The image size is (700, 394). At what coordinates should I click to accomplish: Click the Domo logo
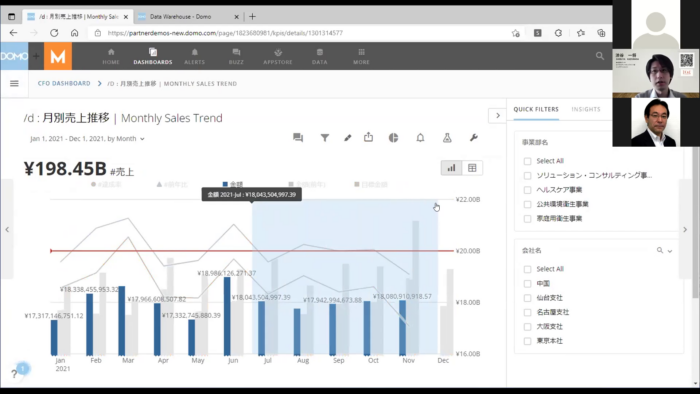pyautogui.click(x=14, y=56)
